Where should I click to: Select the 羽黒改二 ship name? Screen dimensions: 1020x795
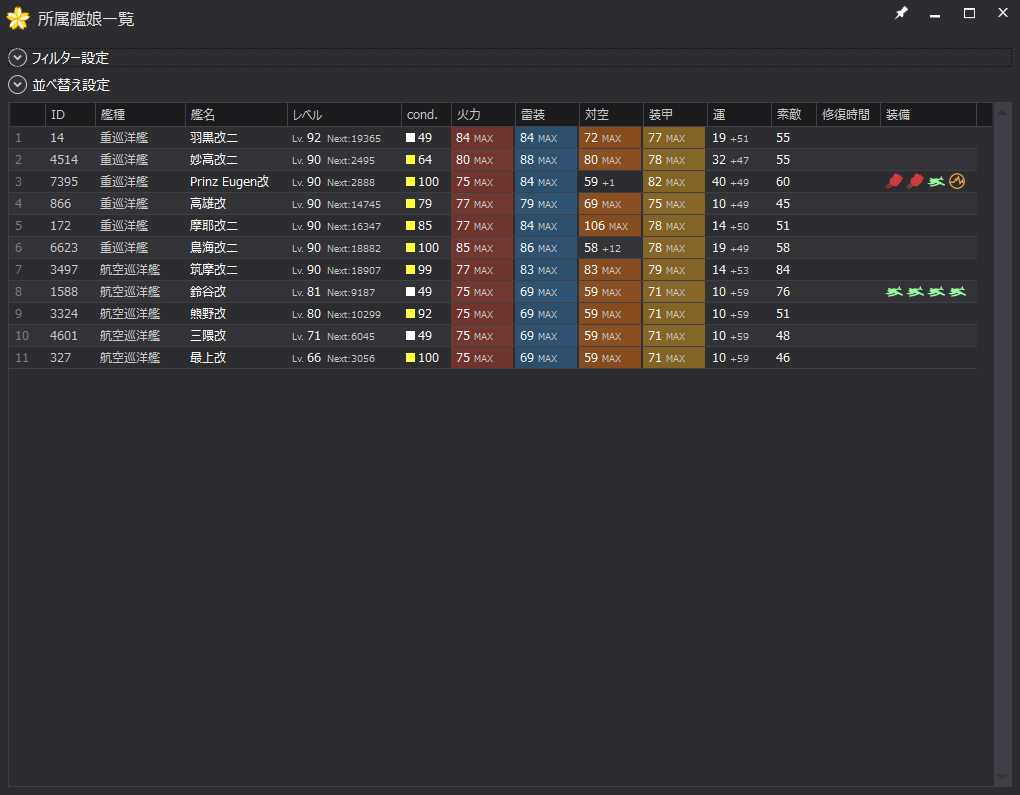(x=214, y=138)
